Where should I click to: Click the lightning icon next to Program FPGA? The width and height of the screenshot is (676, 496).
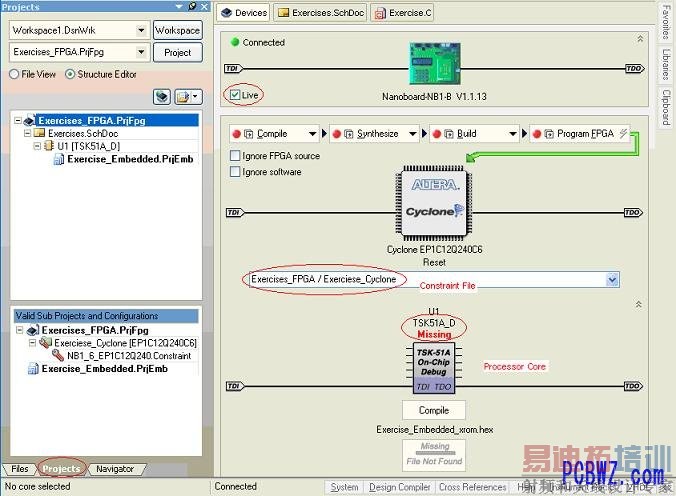pos(623,133)
